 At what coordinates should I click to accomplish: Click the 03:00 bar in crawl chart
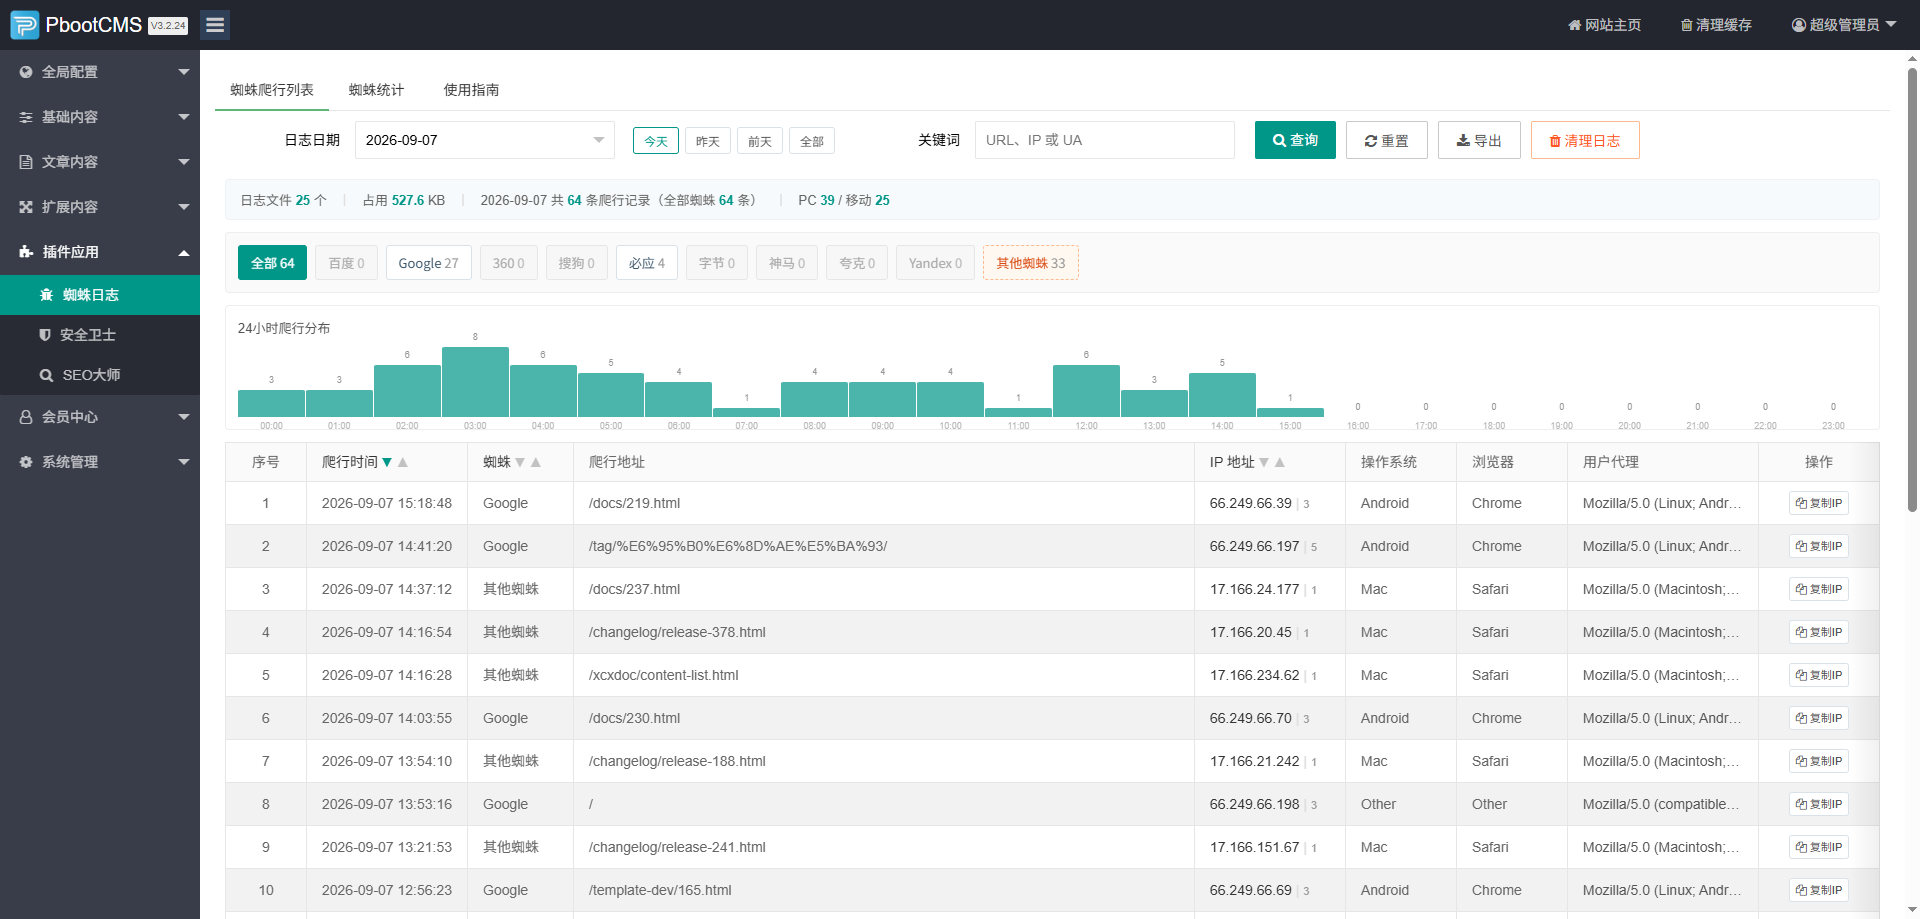tap(475, 382)
